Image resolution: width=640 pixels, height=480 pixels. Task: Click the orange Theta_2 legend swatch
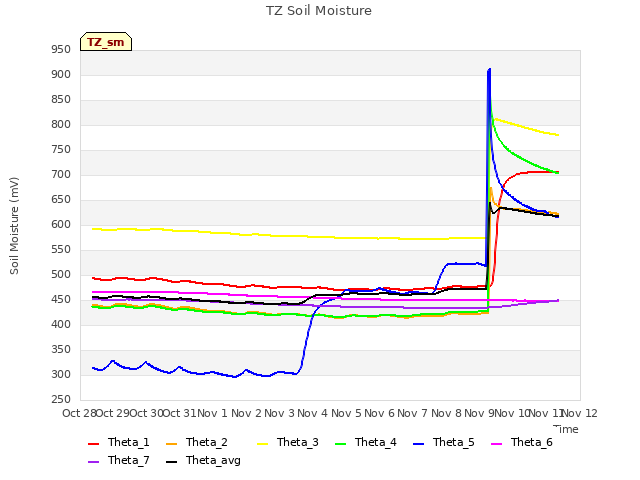pos(172,443)
